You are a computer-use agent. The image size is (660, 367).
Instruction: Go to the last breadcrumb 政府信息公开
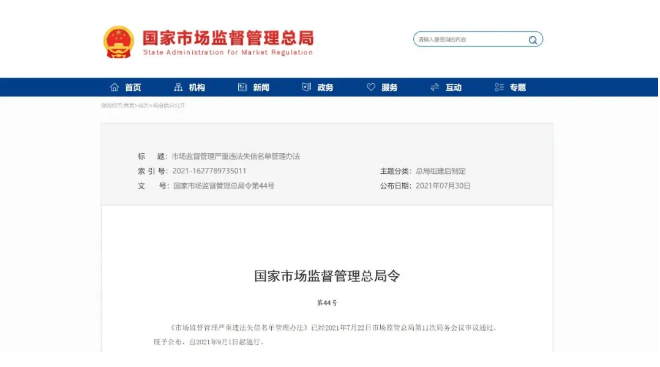pos(169,106)
